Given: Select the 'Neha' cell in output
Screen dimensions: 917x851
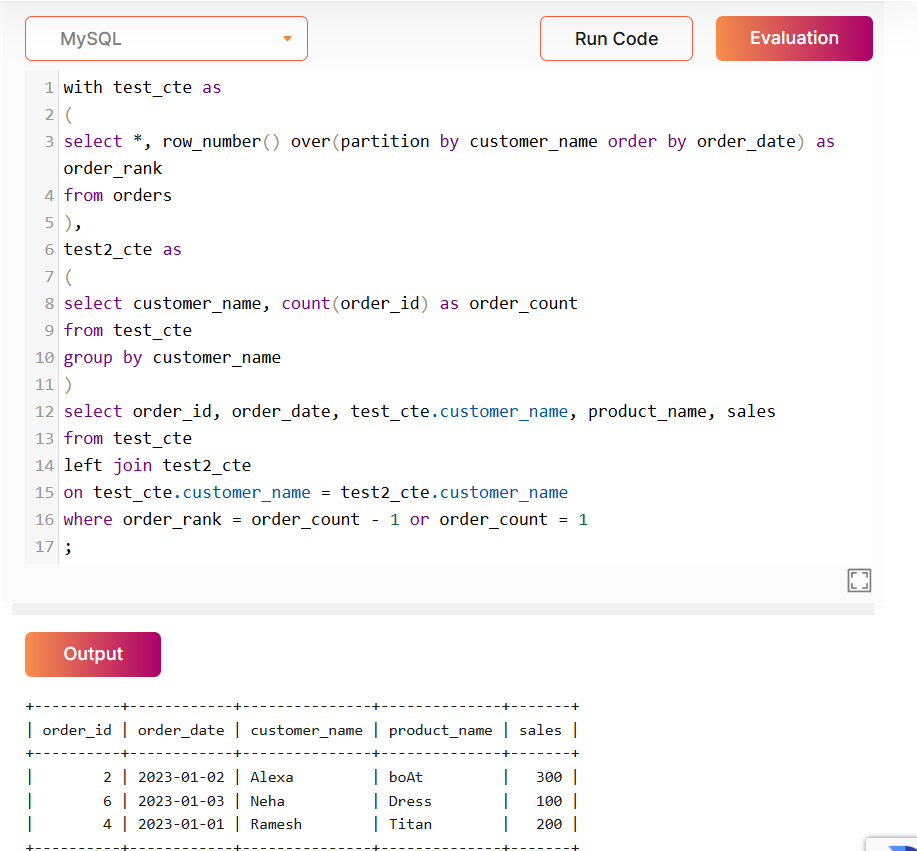Looking at the screenshot, I should pyautogui.click(x=267, y=801).
